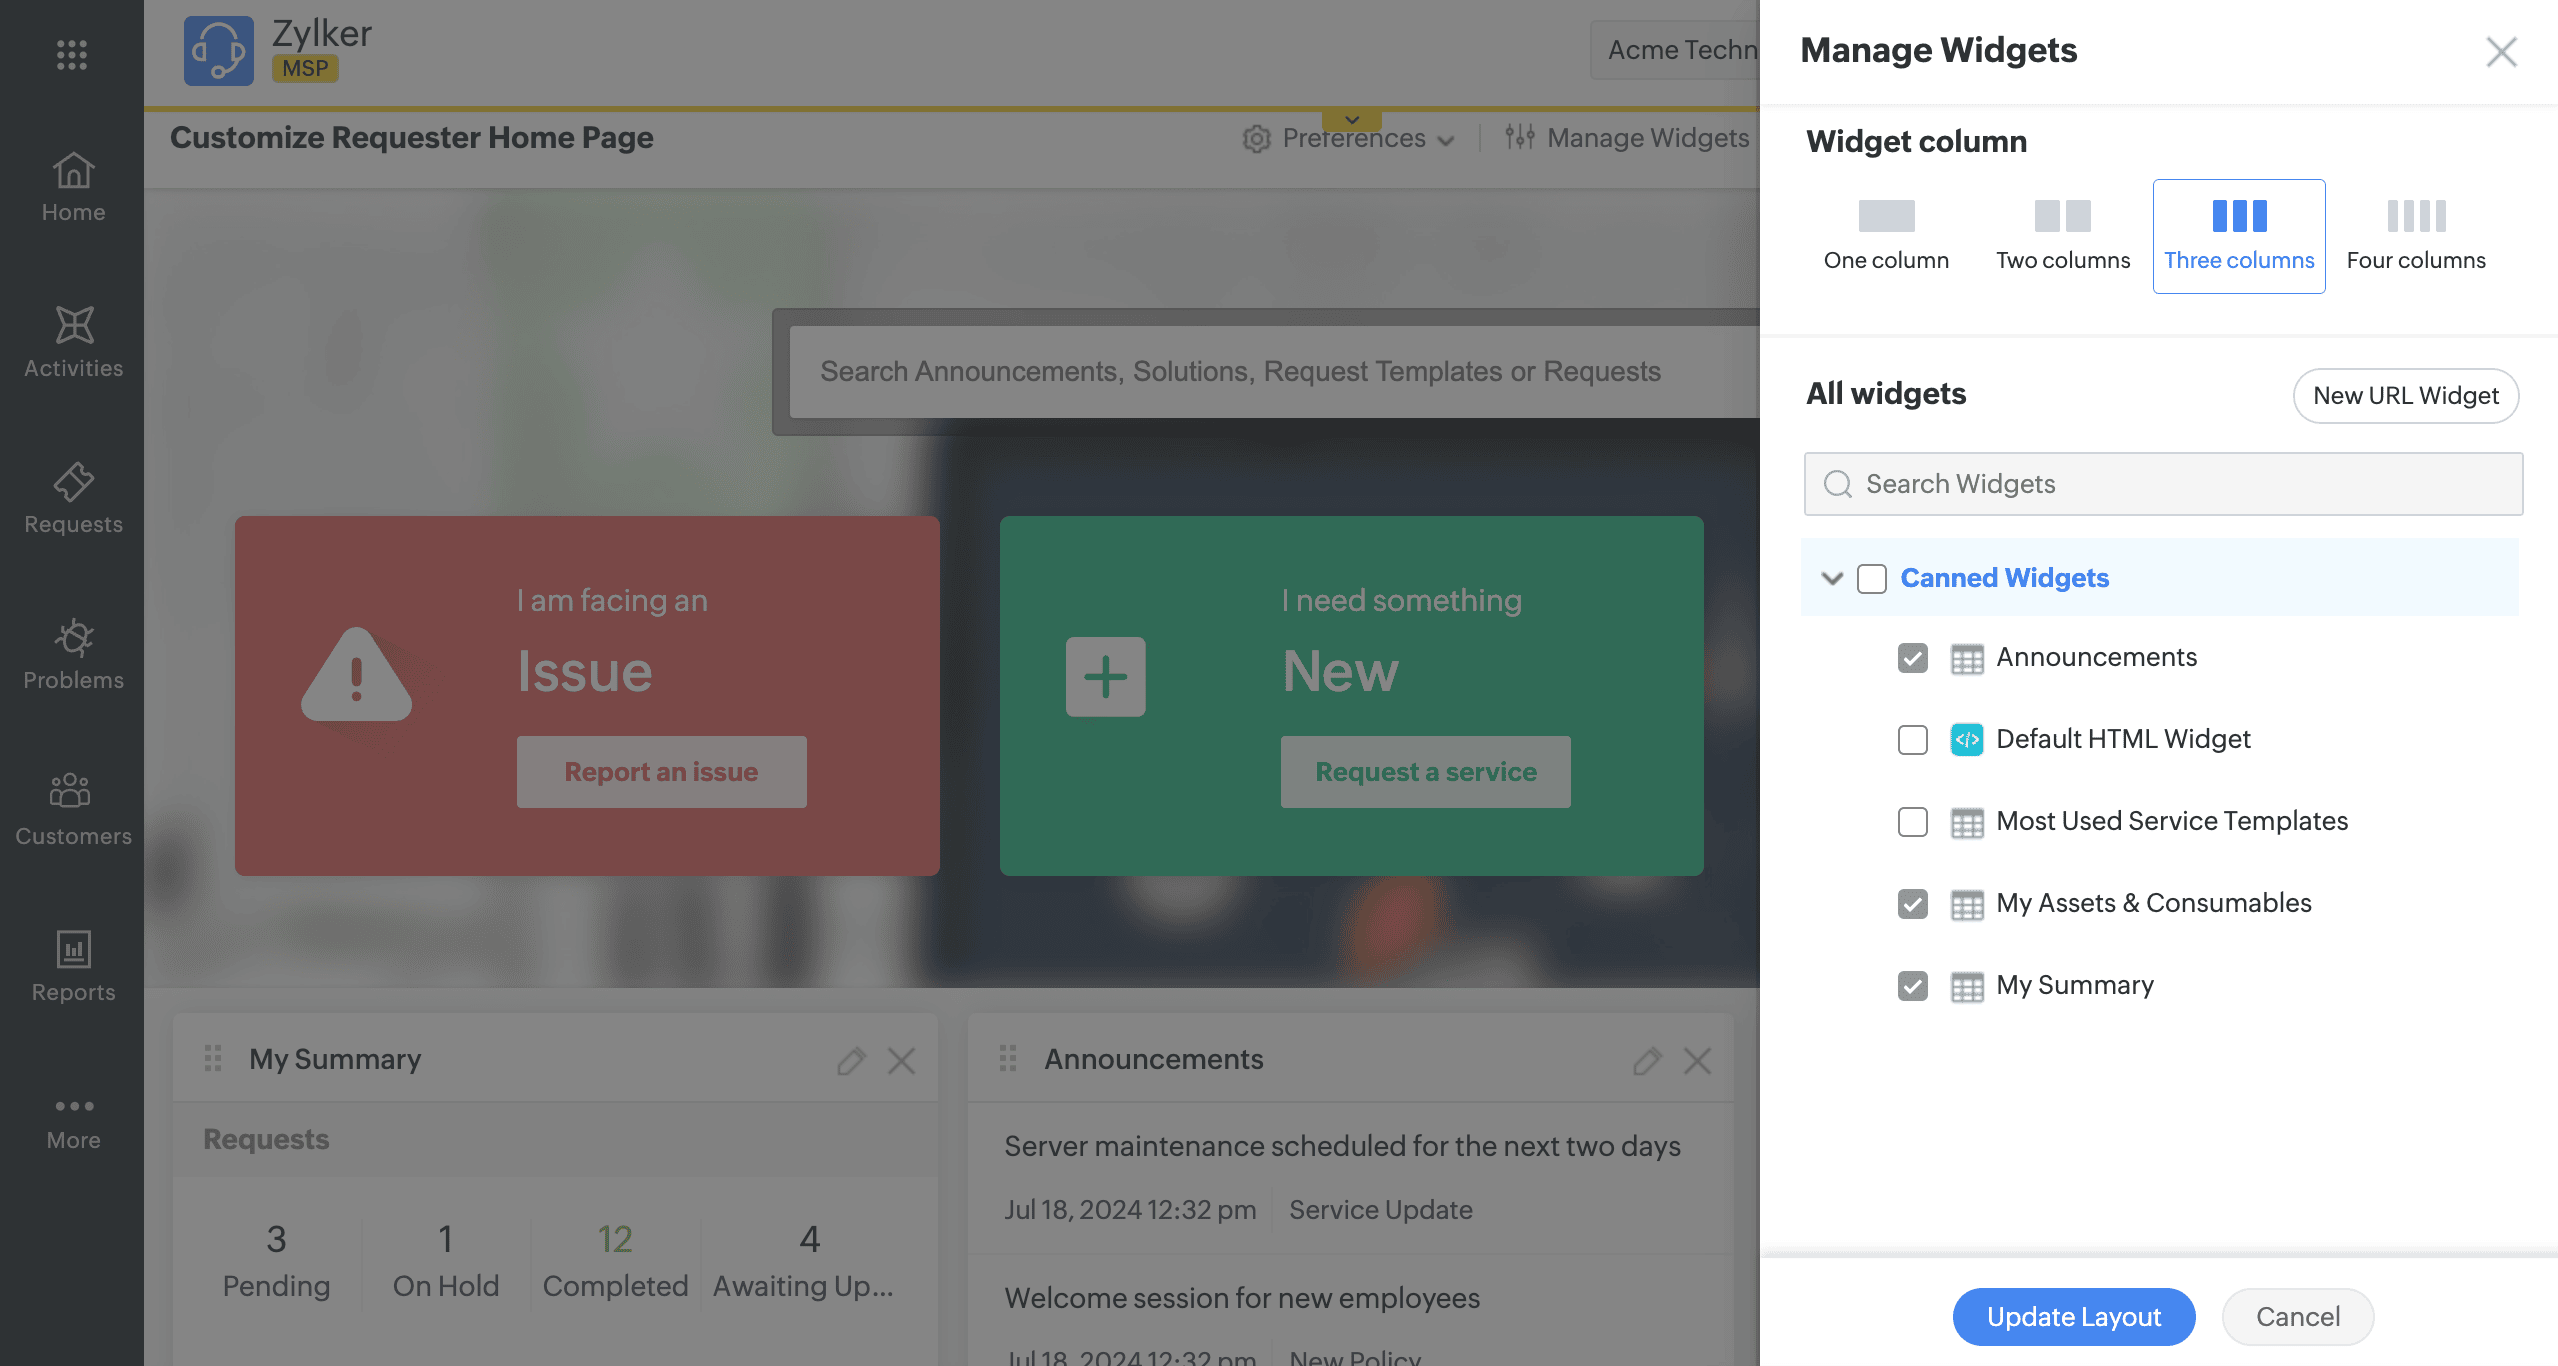
Task: Uncheck the Announcements widget checkbox
Action: coord(1912,658)
